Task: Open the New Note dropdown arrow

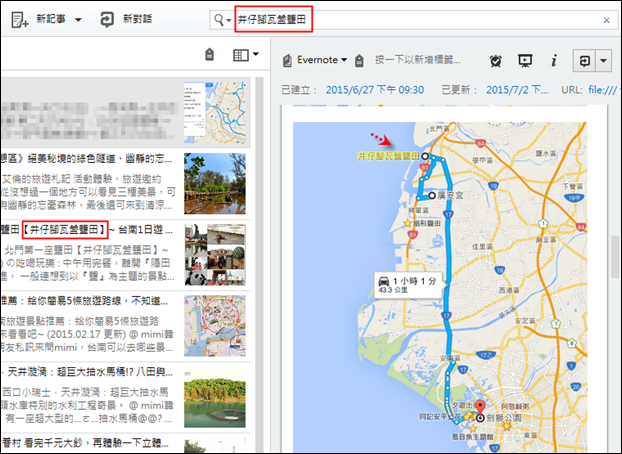Action: [78, 19]
